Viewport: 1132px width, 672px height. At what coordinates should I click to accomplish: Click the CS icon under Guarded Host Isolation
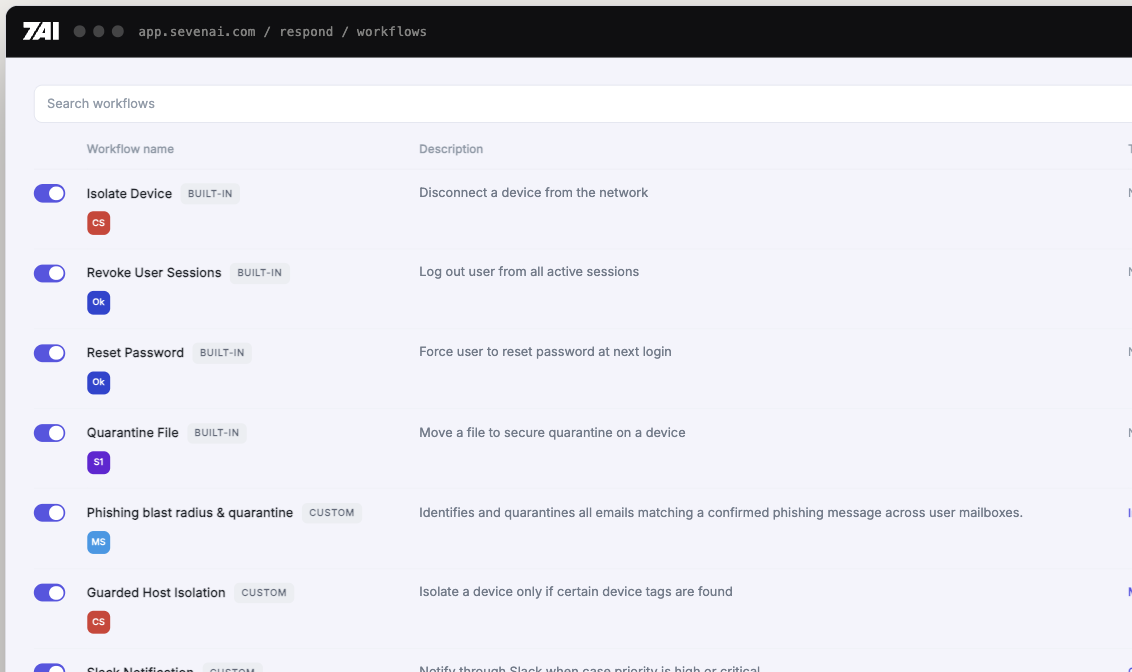tap(99, 621)
